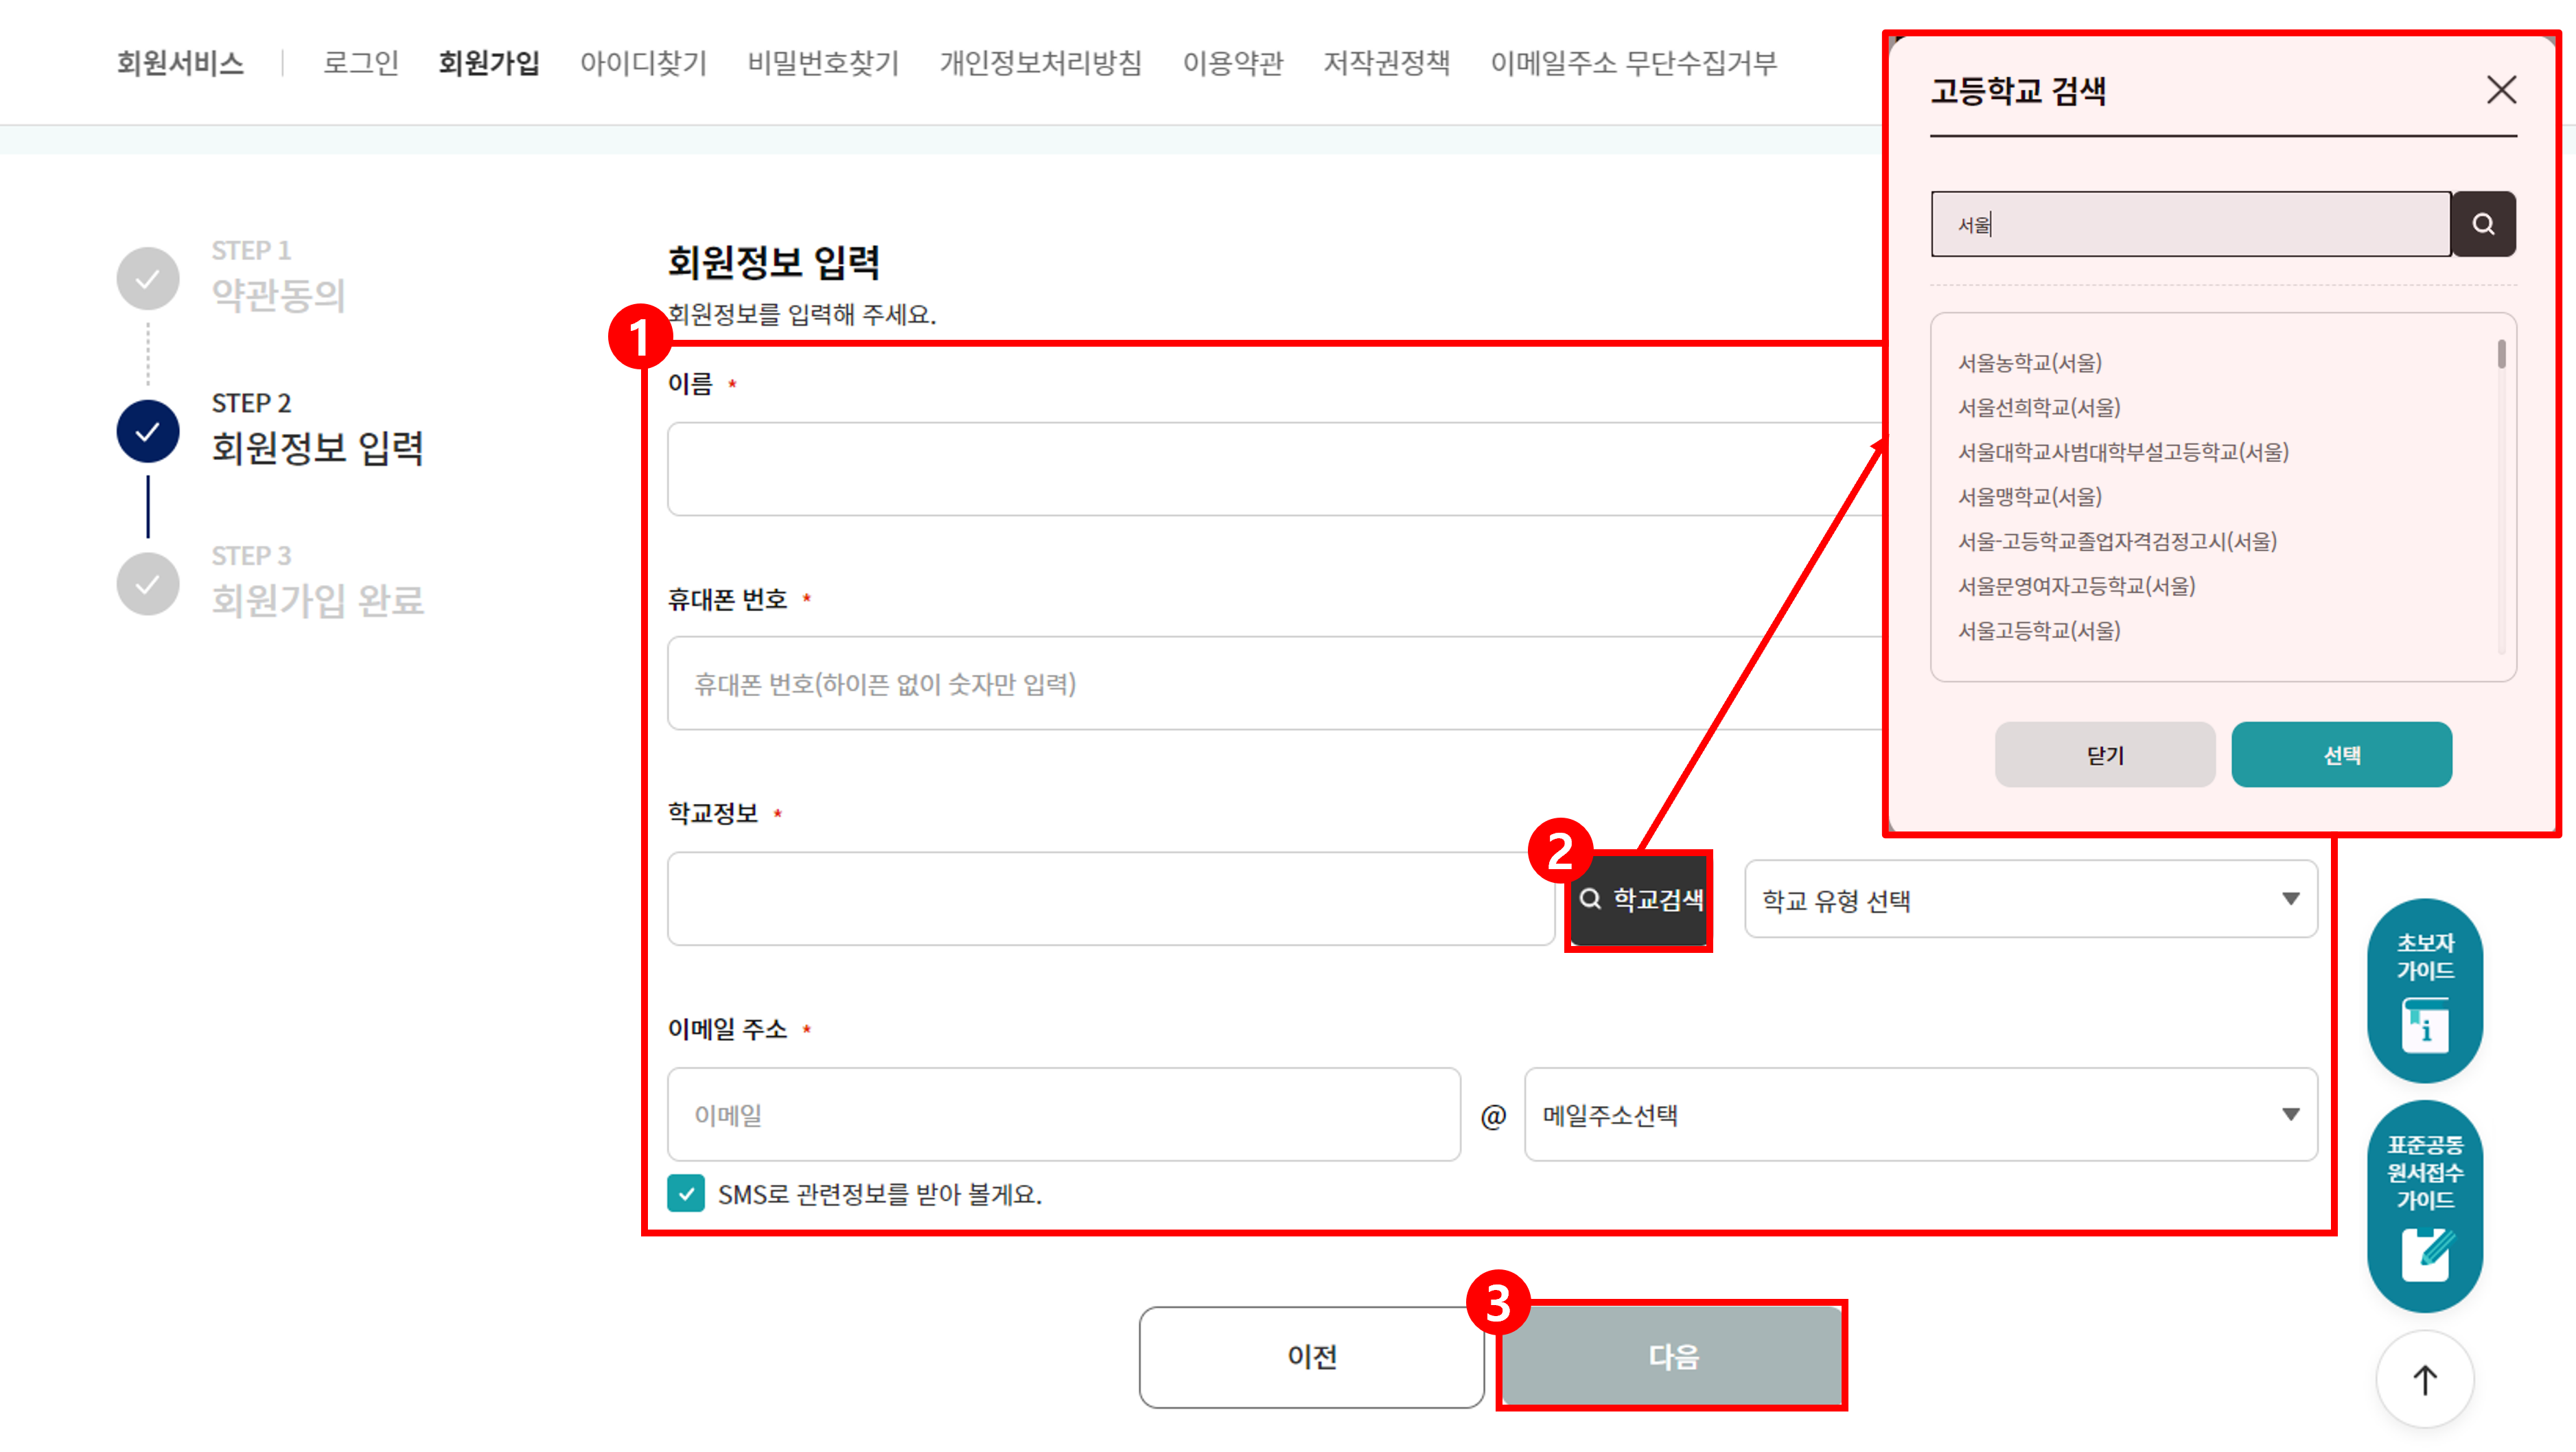Open the 표준공통 원서접수 가이드 icon
The width and height of the screenshot is (2576, 1452).
[2425, 1206]
